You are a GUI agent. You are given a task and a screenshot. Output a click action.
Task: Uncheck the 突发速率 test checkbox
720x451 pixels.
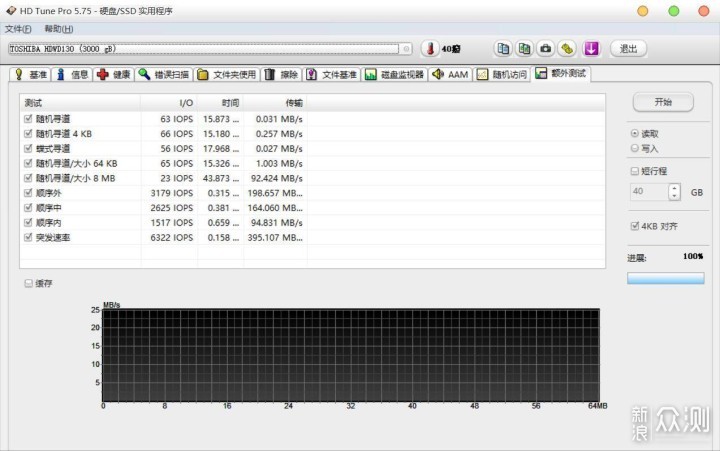(x=28, y=237)
